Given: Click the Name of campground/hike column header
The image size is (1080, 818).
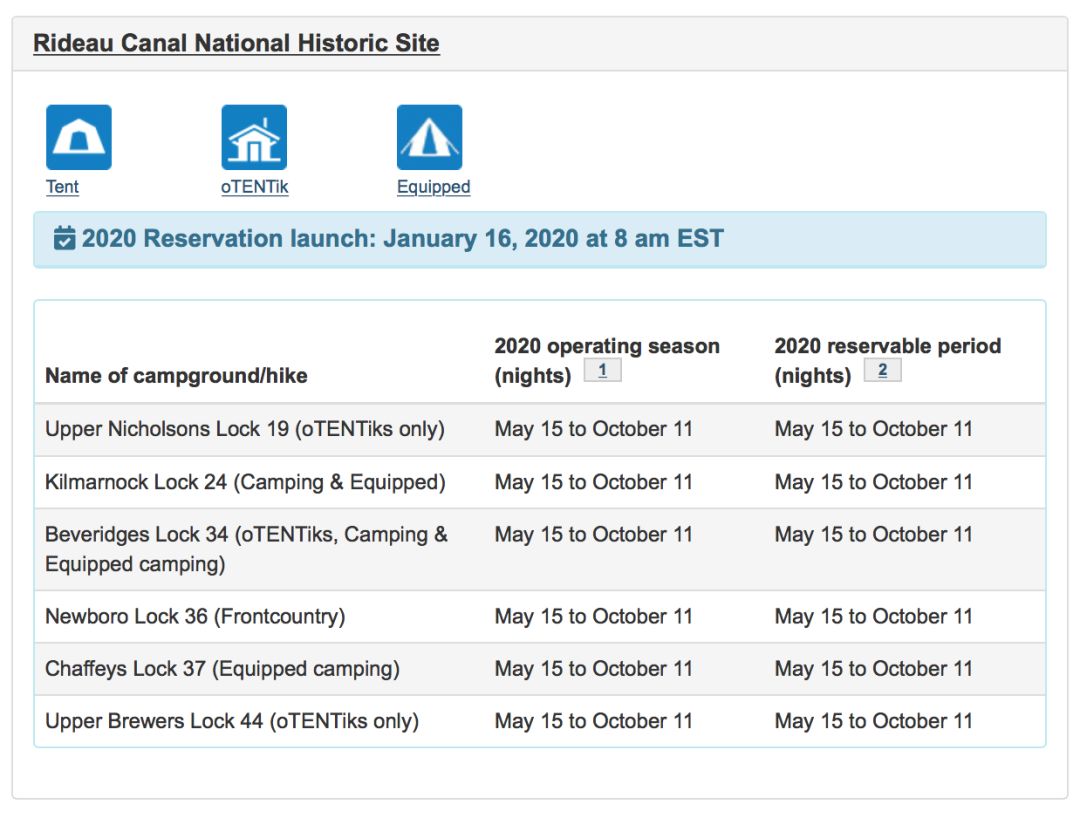Looking at the screenshot, I should coord(176,376).
